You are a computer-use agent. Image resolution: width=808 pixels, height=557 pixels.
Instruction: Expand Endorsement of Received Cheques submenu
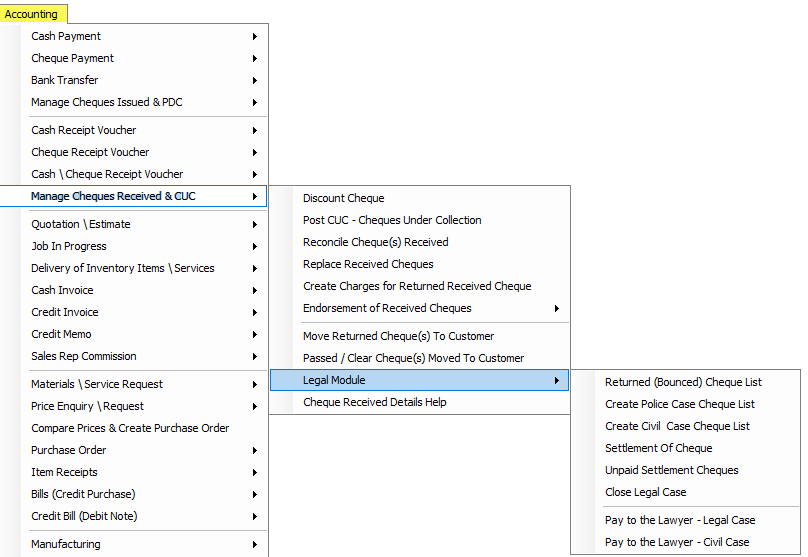point(419,308)
